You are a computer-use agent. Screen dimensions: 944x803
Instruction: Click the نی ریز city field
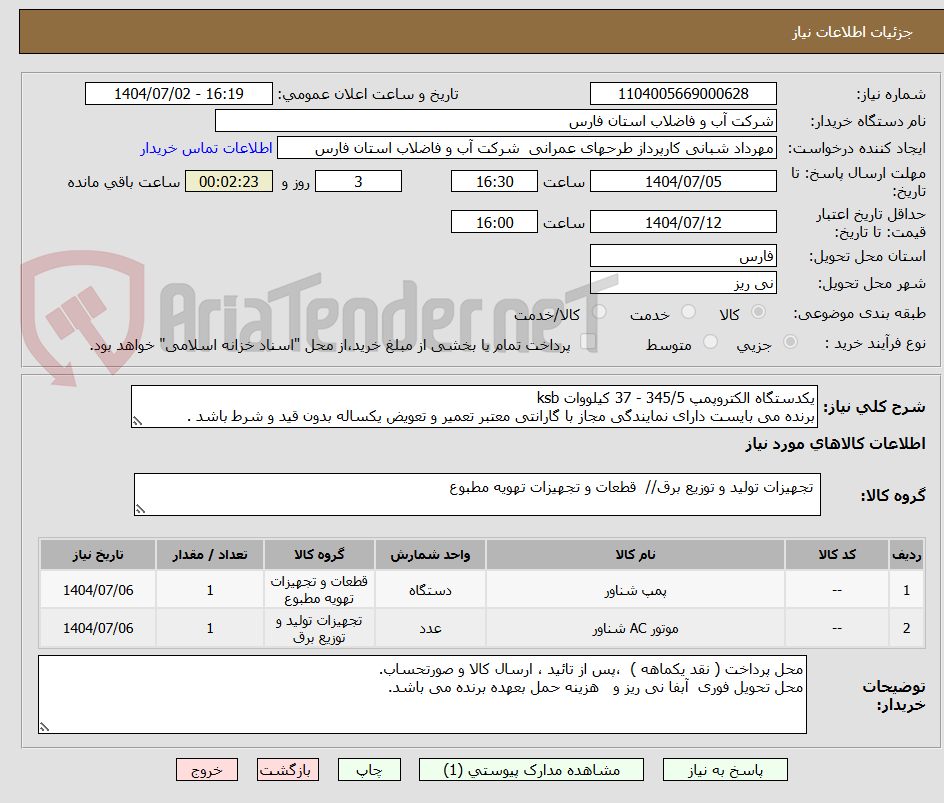[683, 283]
